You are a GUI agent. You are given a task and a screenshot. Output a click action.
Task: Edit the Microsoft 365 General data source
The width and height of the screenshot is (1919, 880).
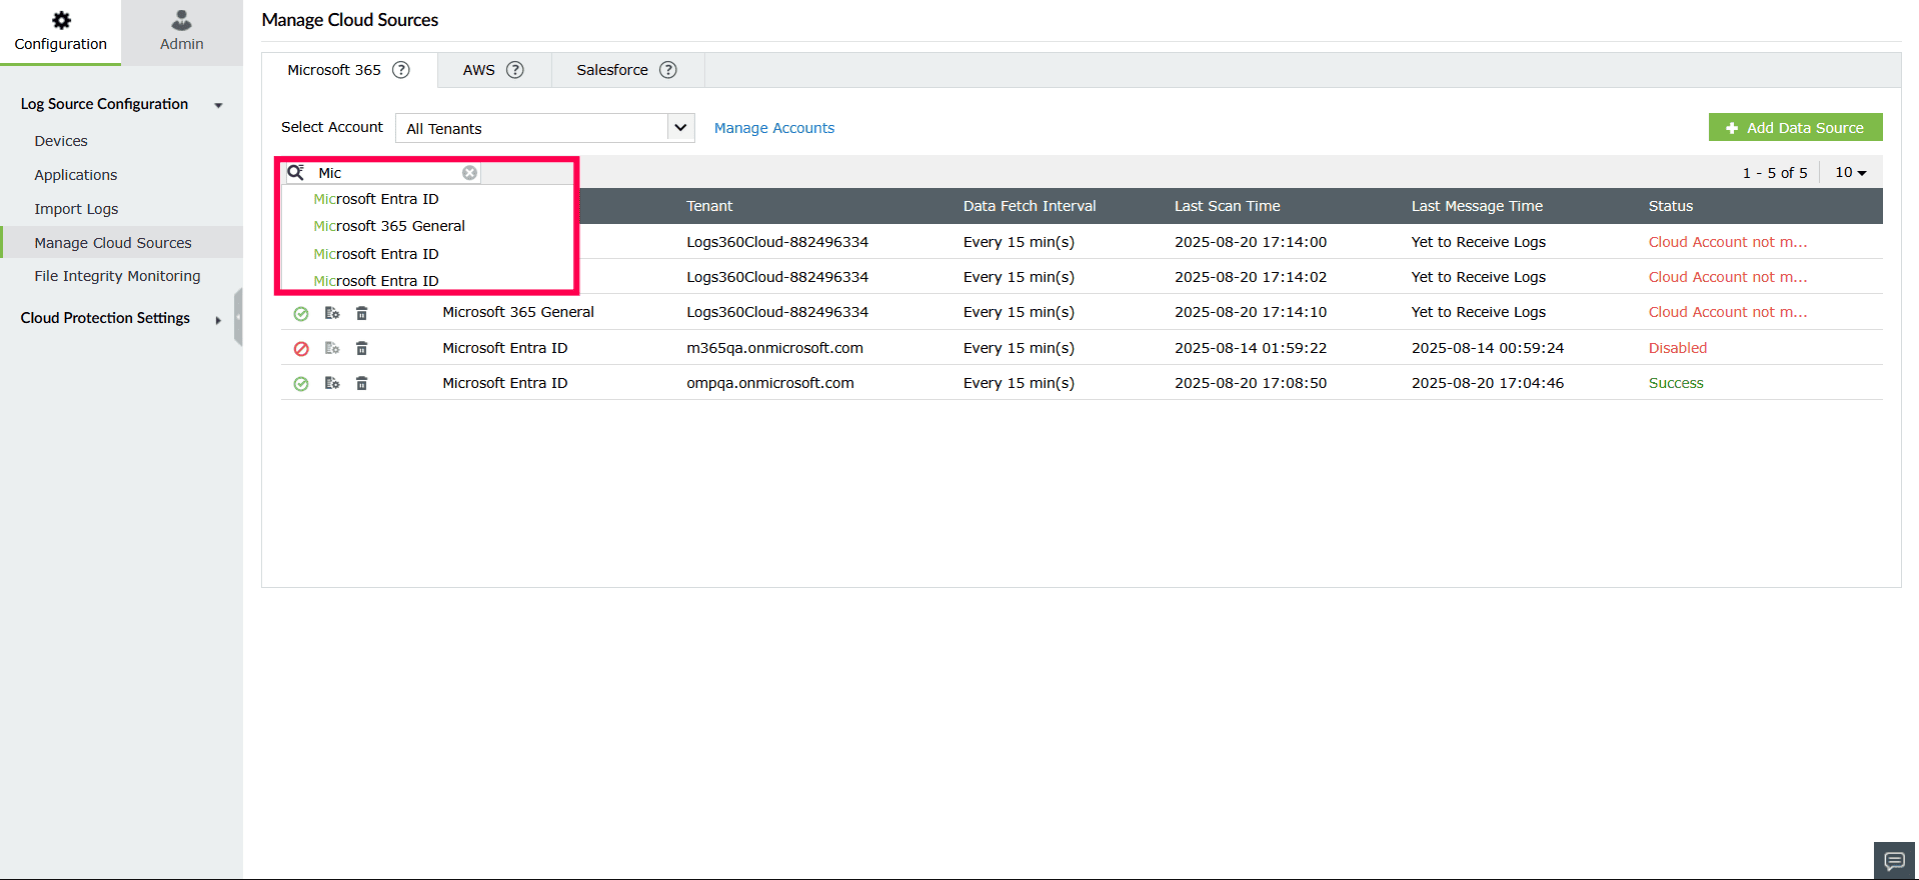tap(332, 313)
